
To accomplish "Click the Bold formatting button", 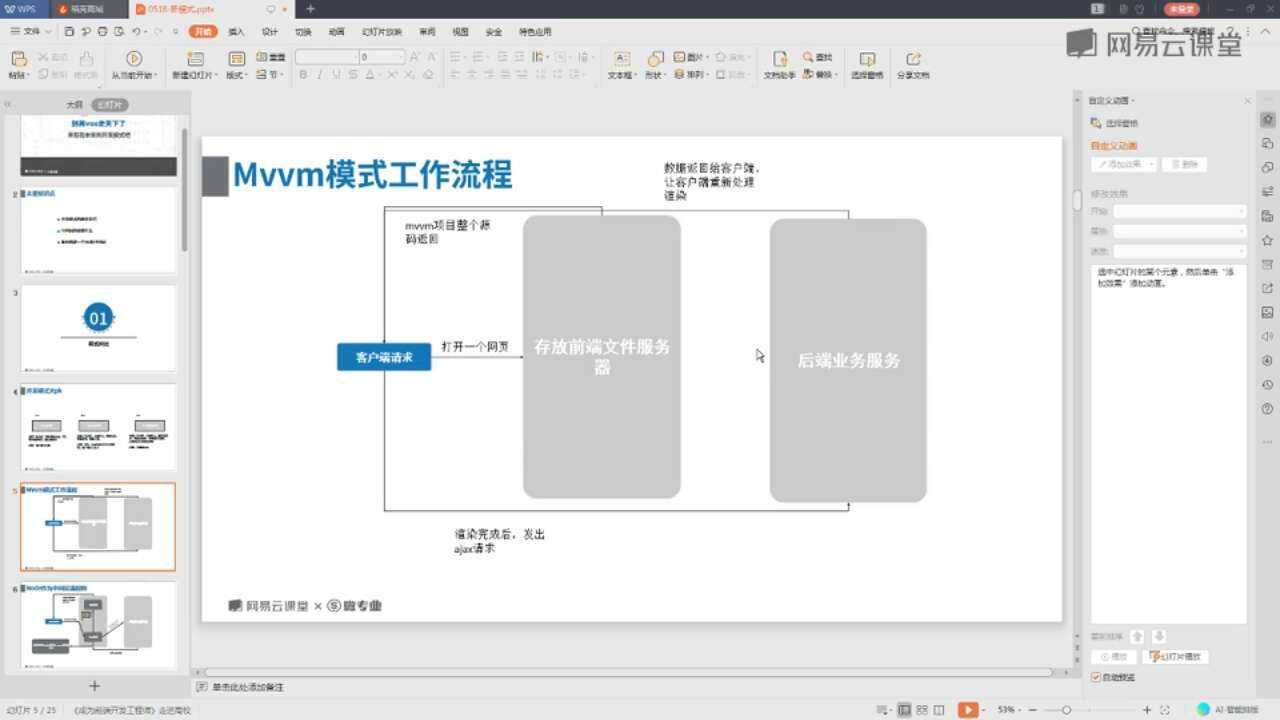I will [x=305, y=75].
